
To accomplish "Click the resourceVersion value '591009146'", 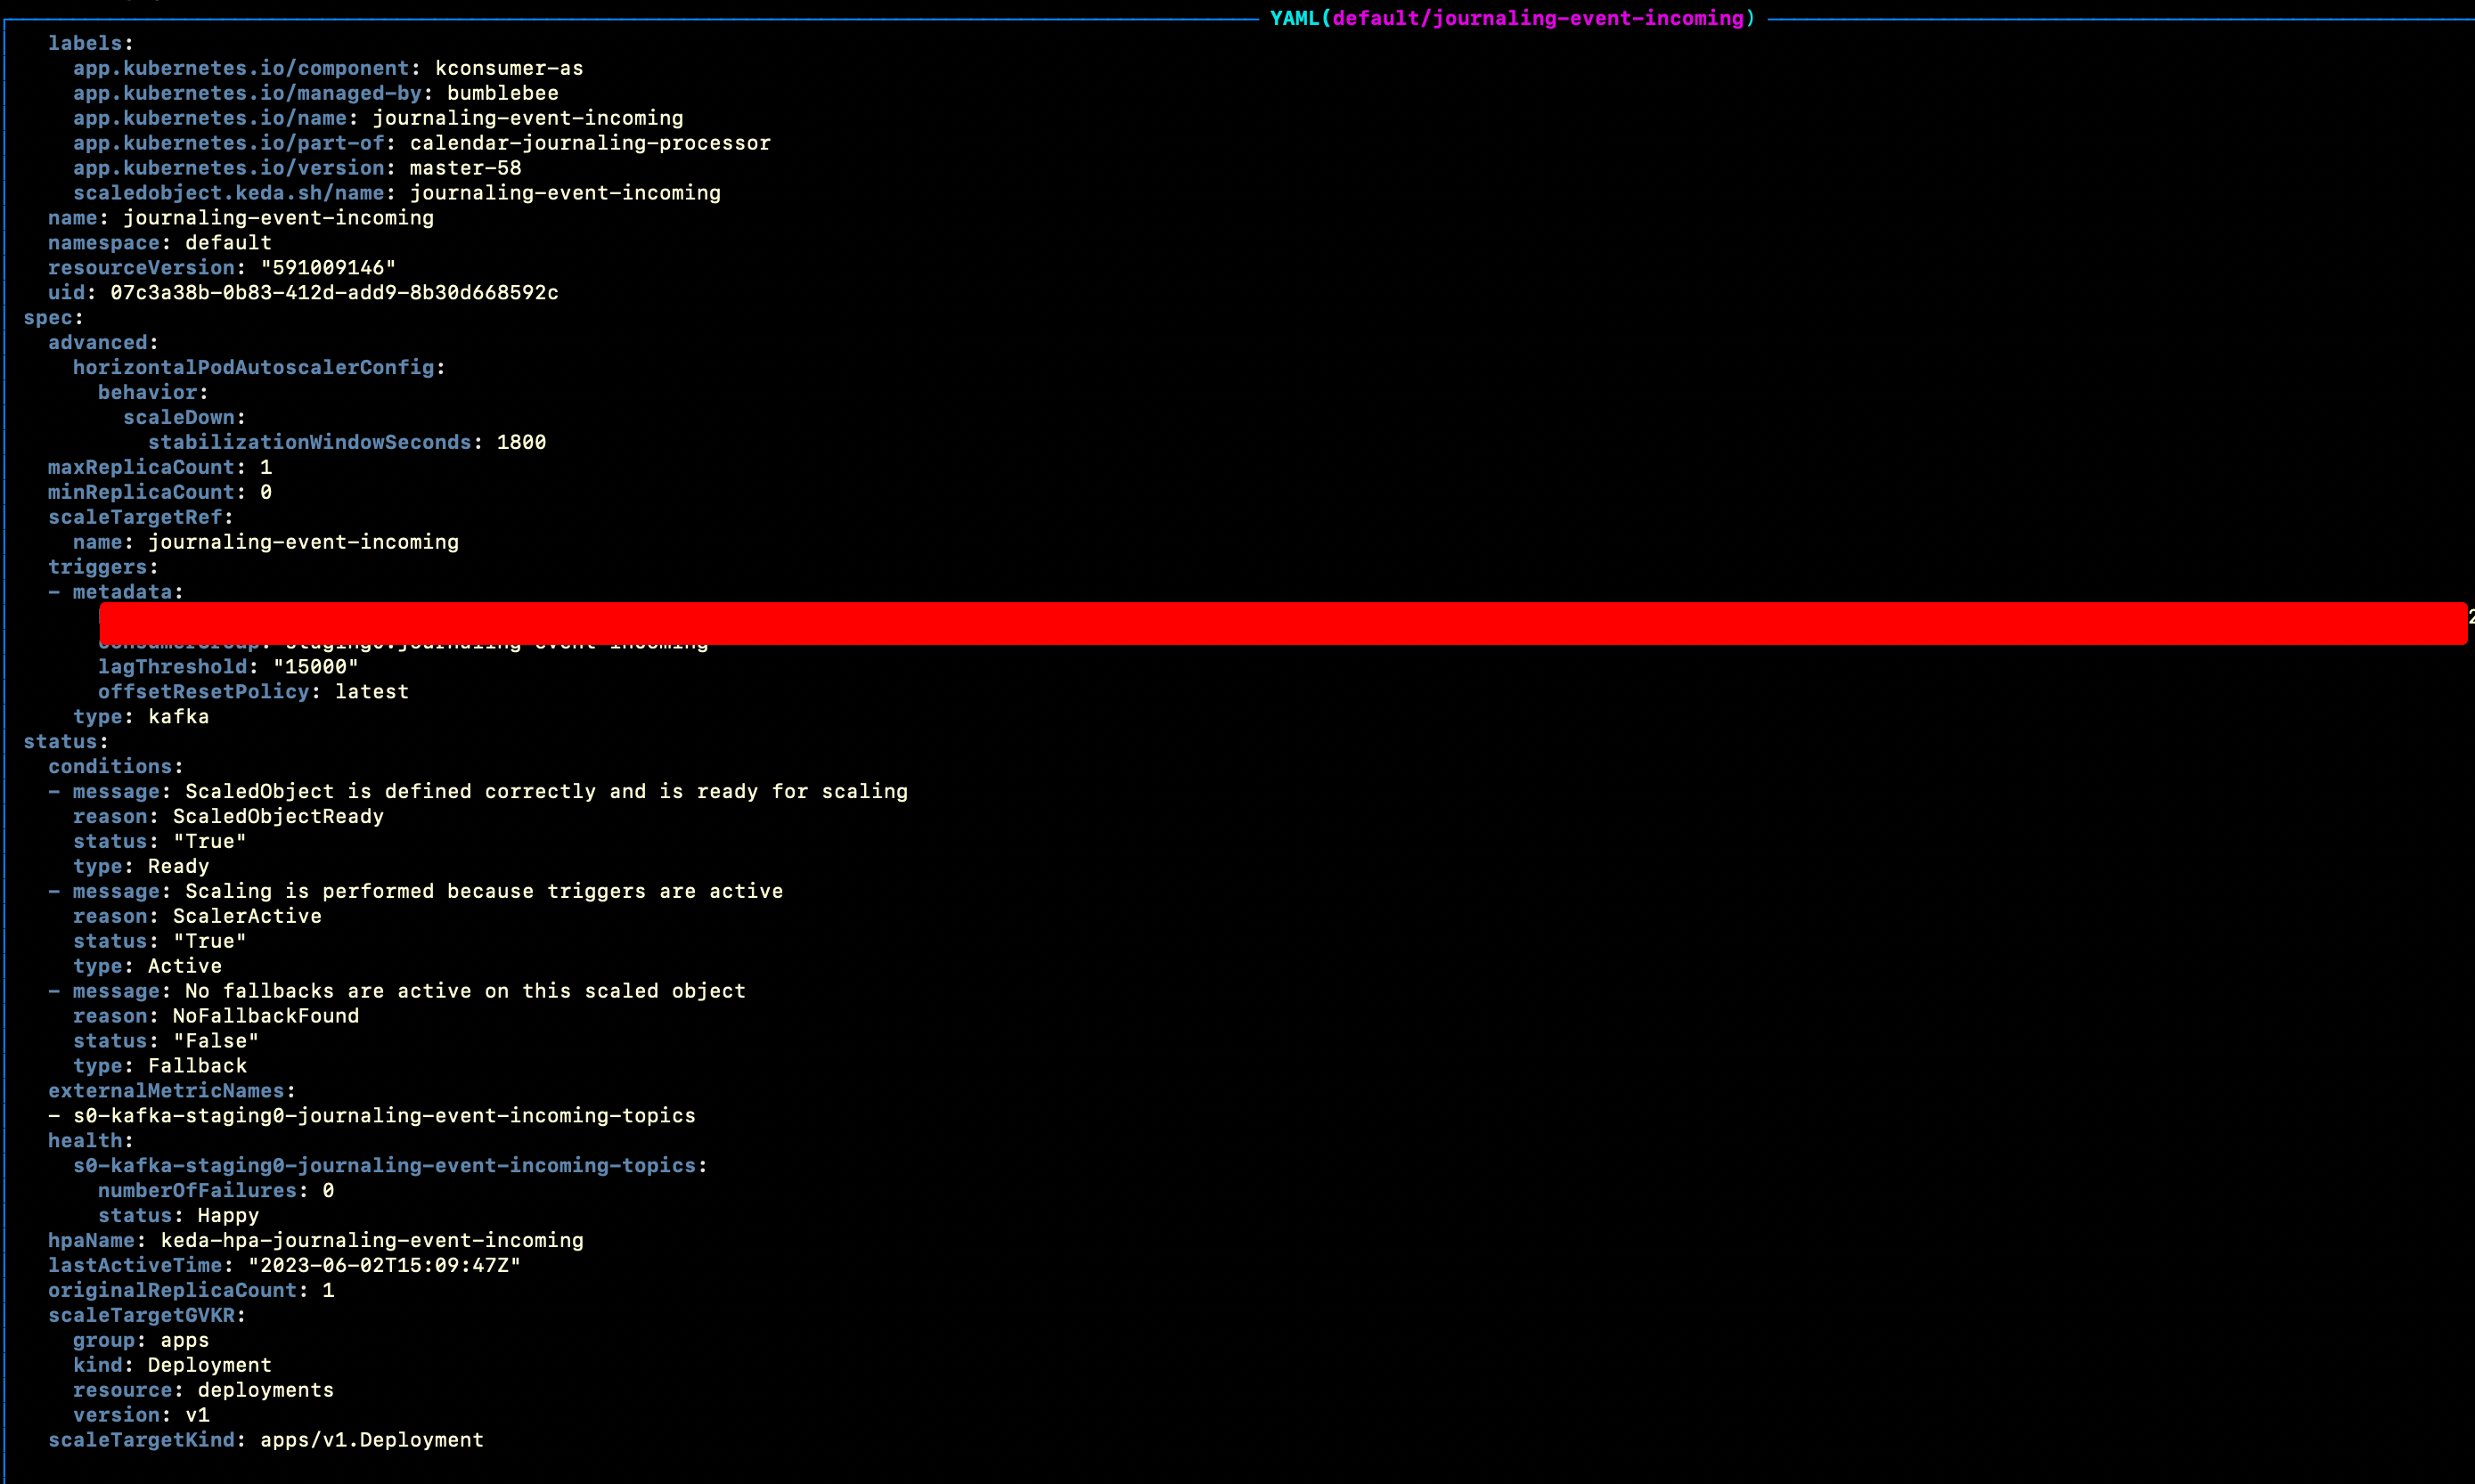I will (x=328, y=267).
